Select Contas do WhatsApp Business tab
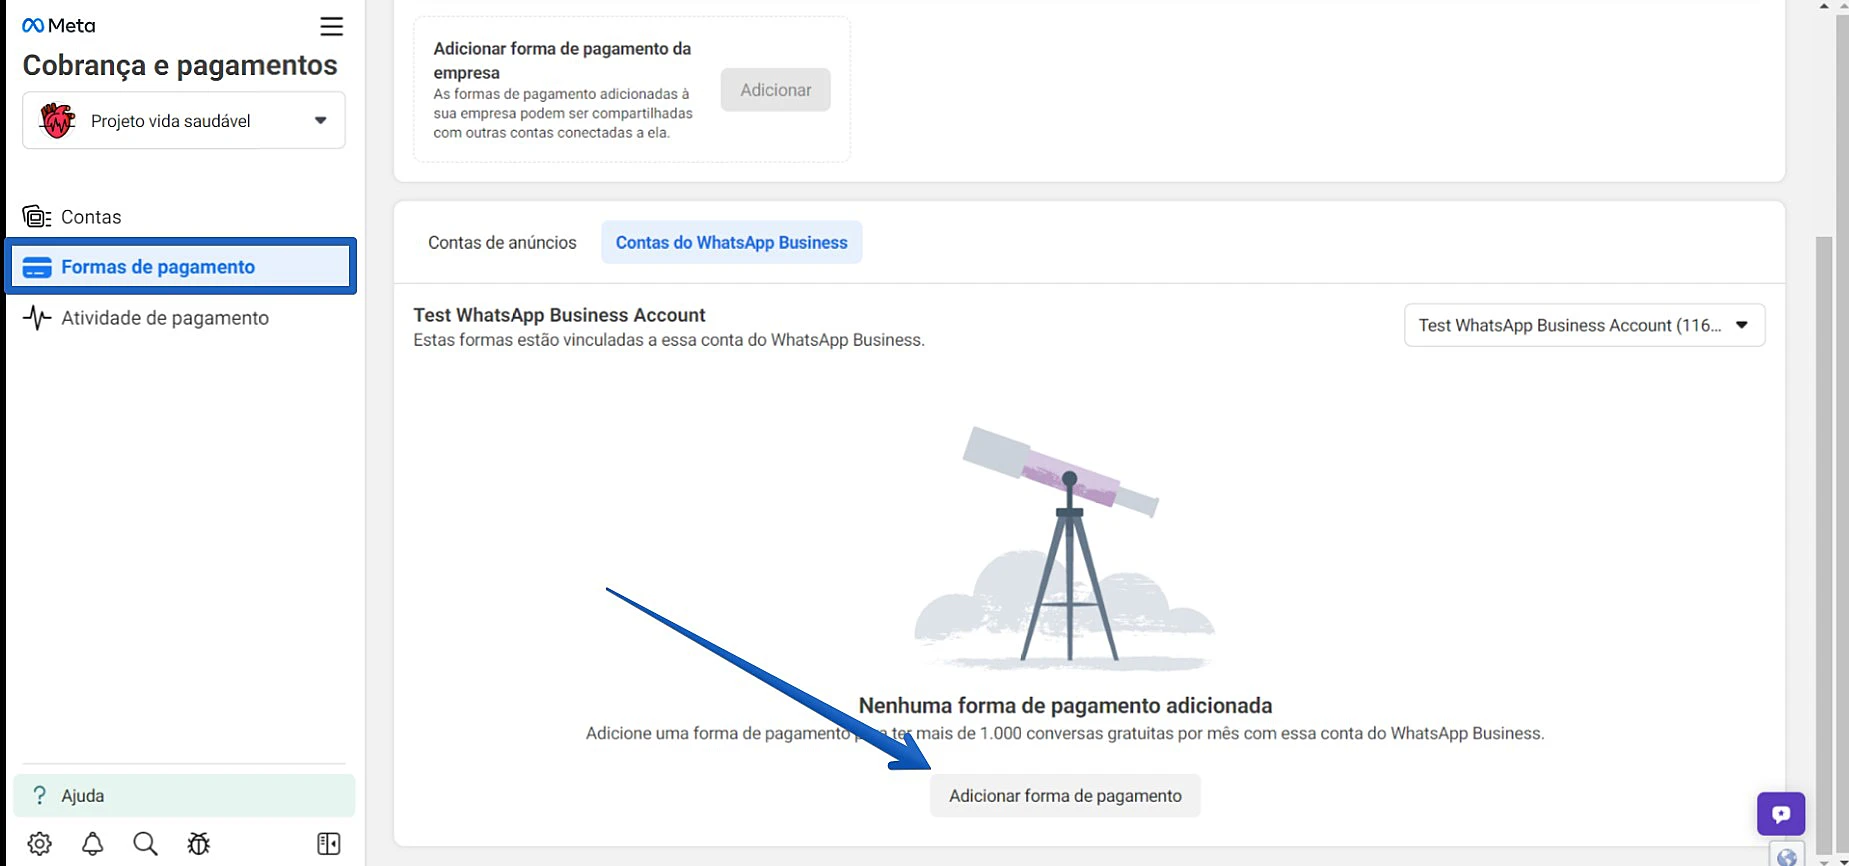The image size is (1849, 866). 731,242
